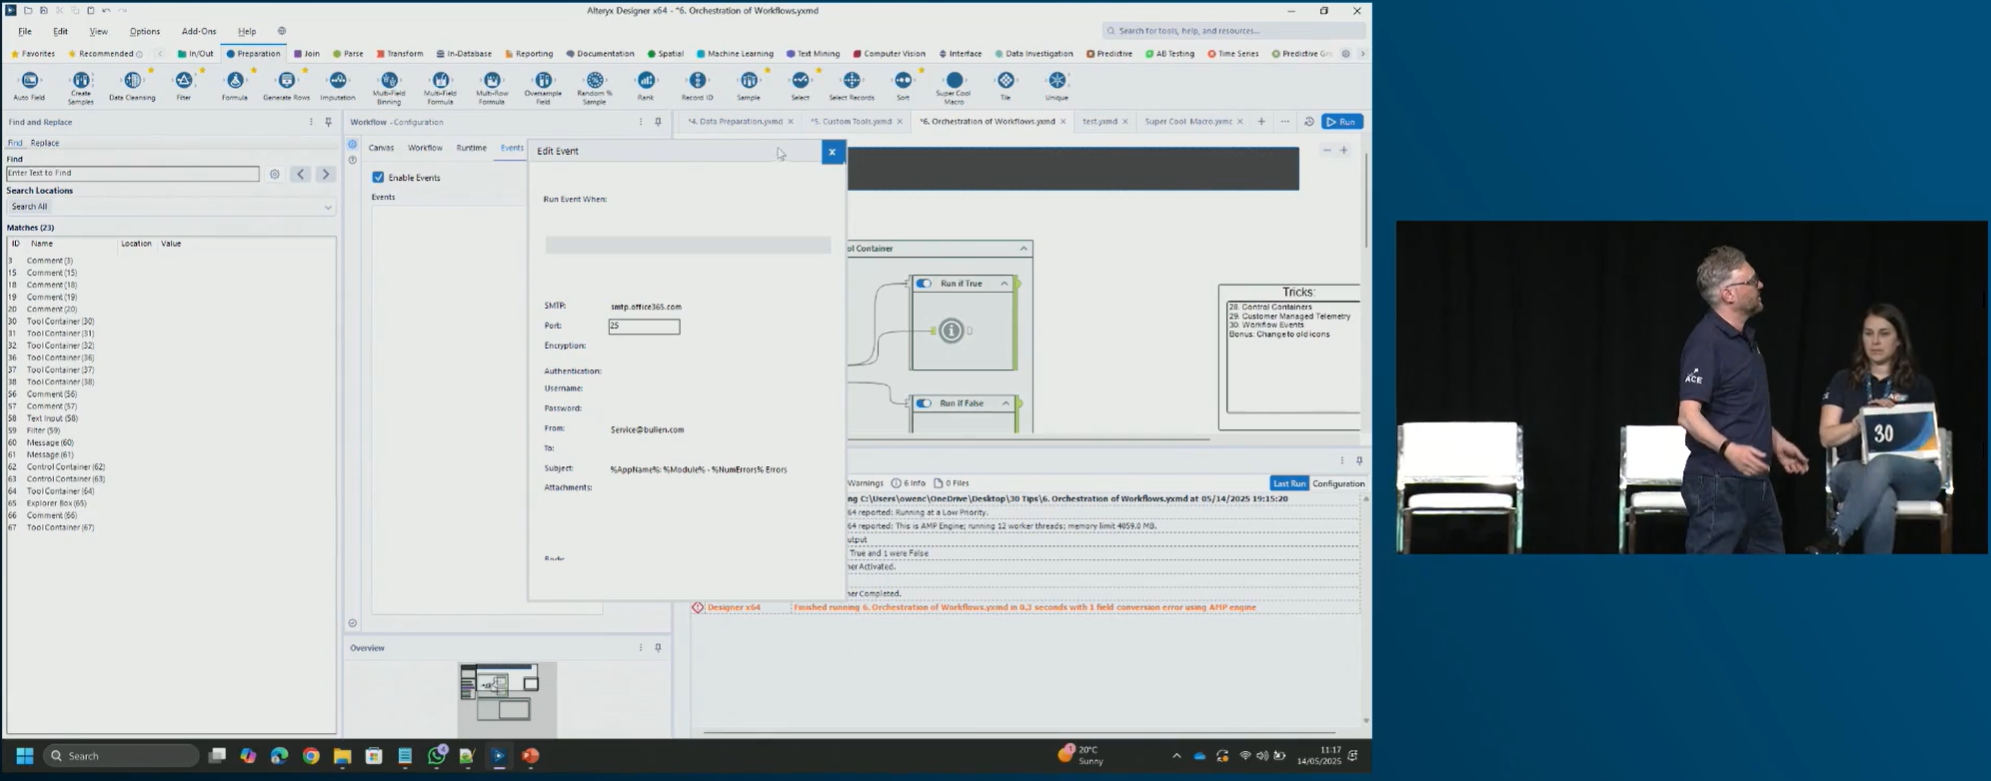
Task: Switch to the Replace tab
Action: click(x=45, y=143)
